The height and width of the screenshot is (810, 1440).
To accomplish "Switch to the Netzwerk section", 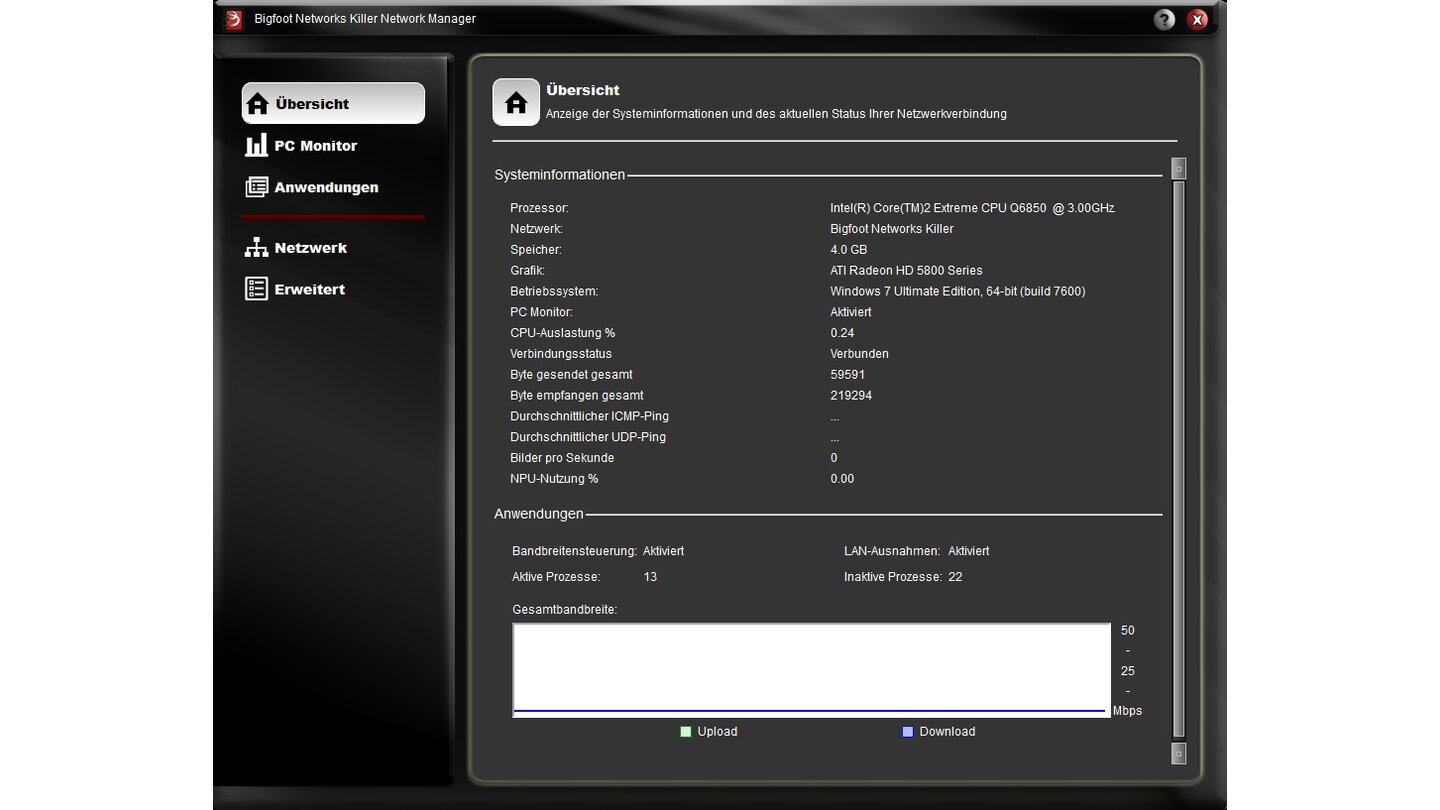I will click(x=310, y=247).
